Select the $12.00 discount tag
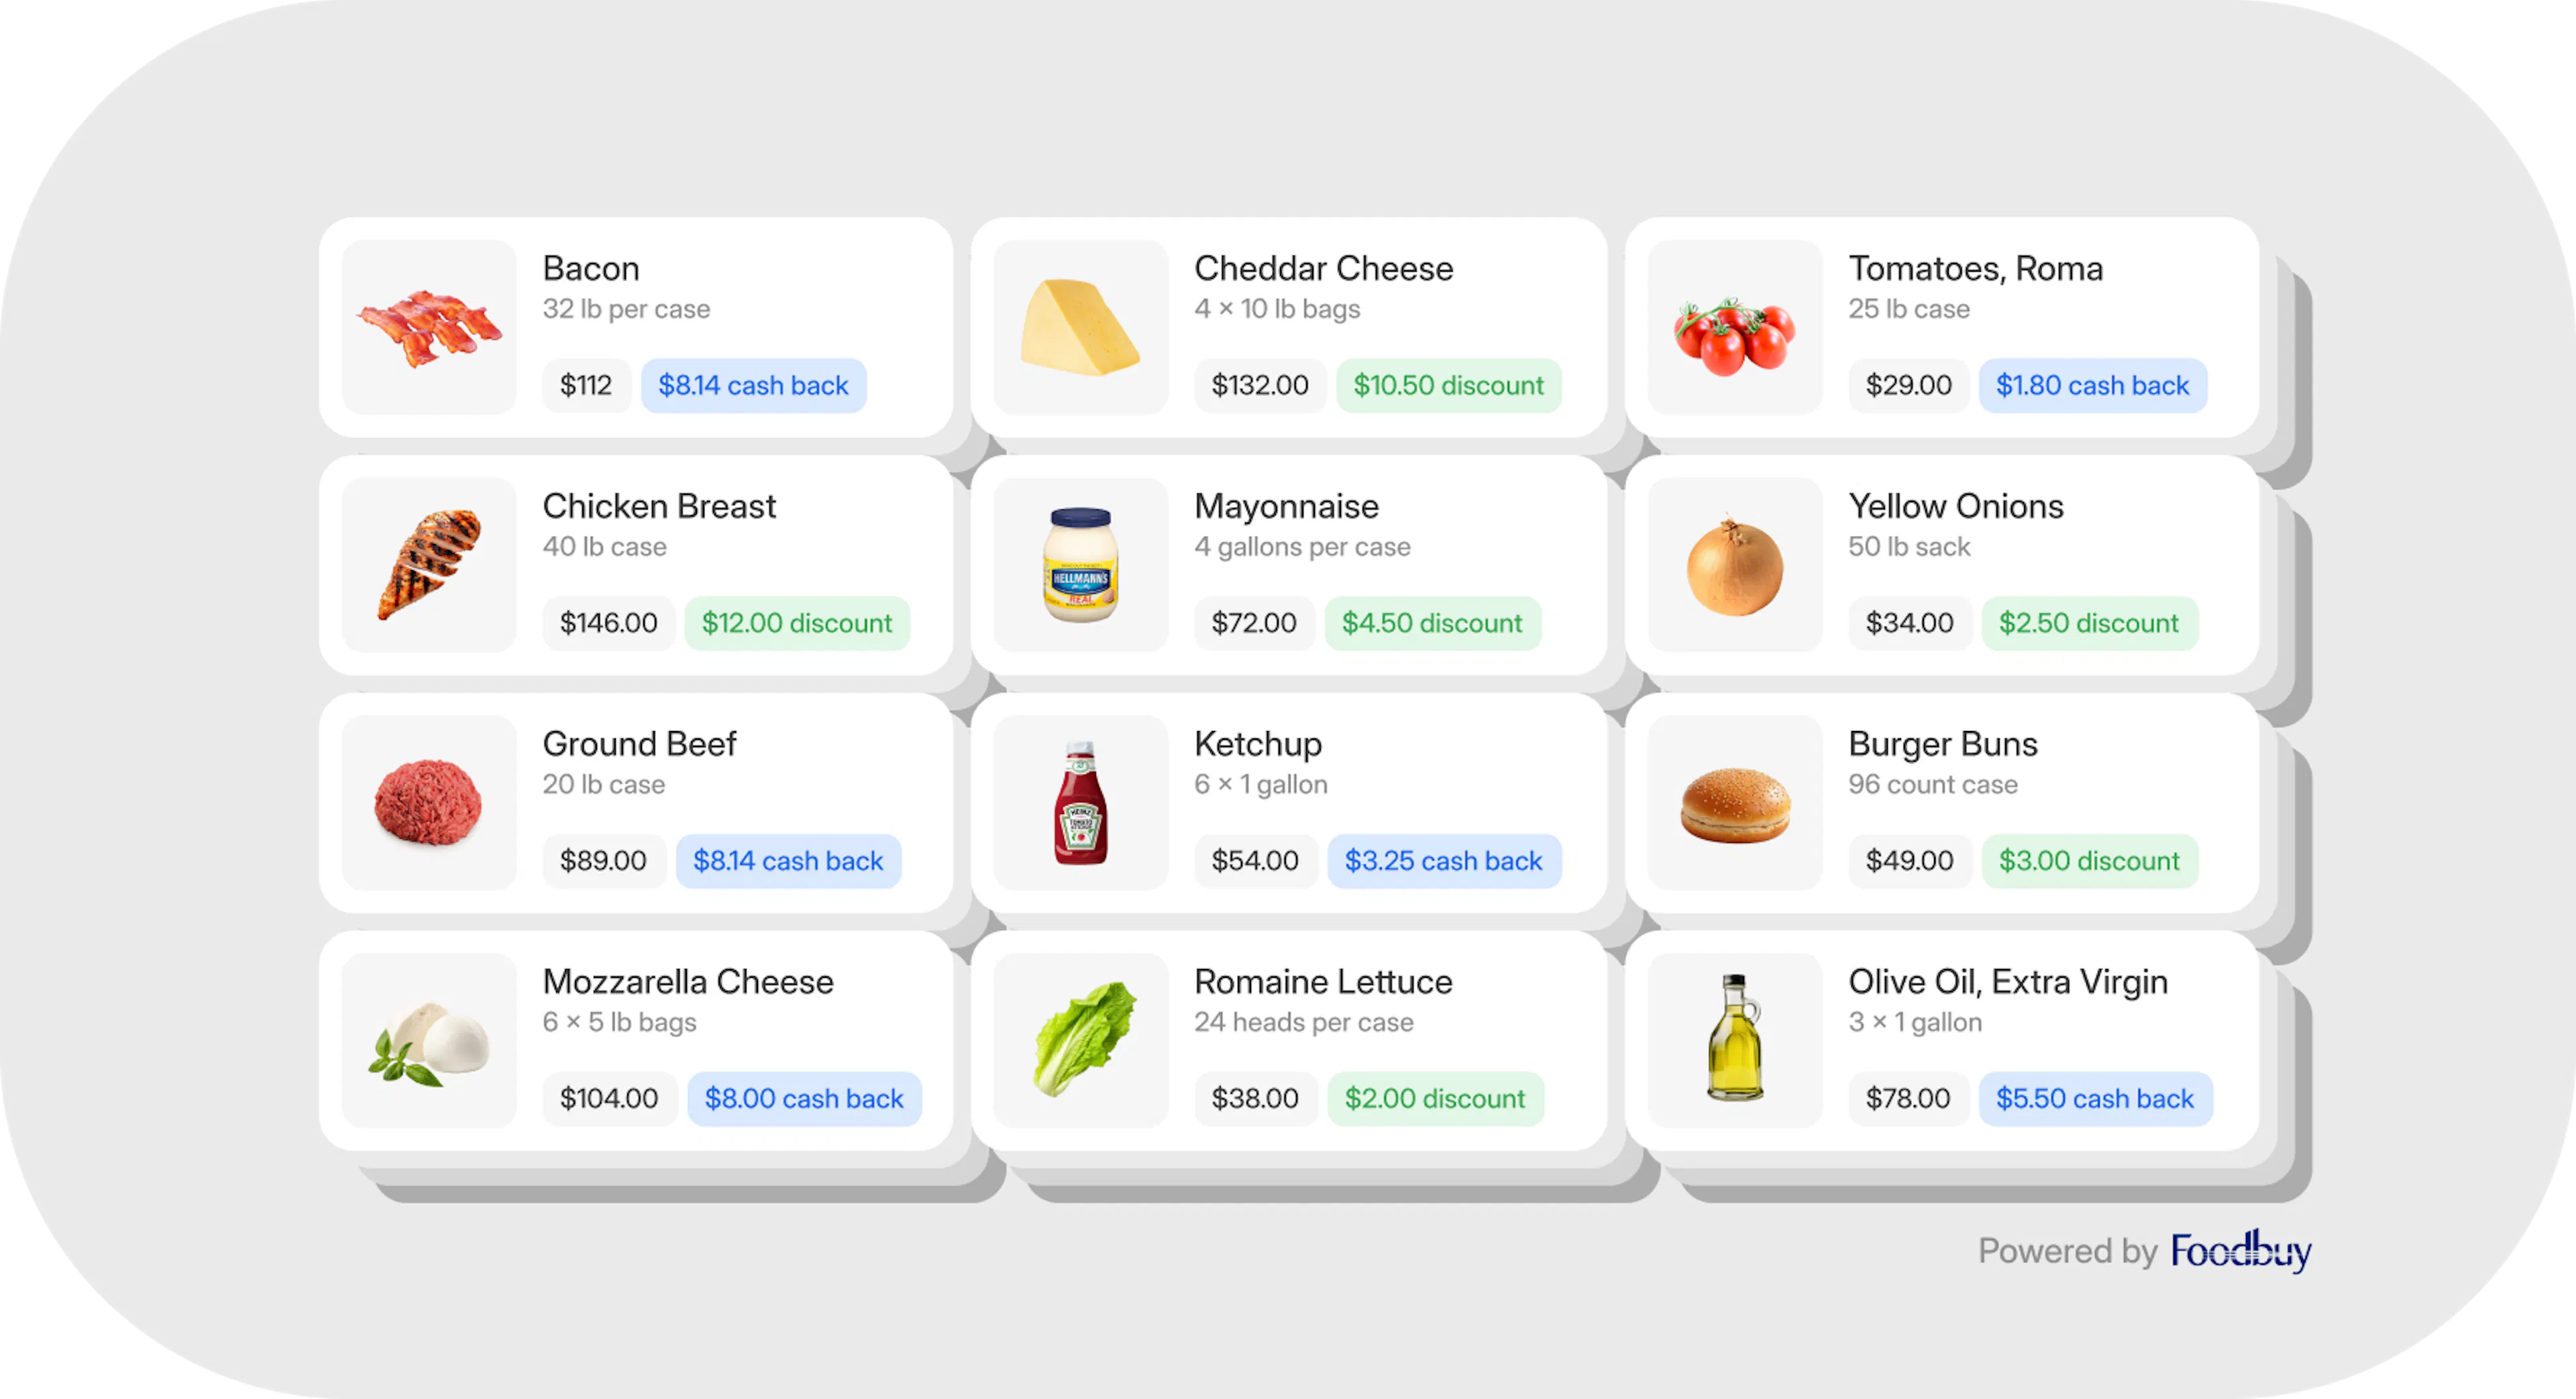Screen dimensions: 2576x1399 coord(796,623)
